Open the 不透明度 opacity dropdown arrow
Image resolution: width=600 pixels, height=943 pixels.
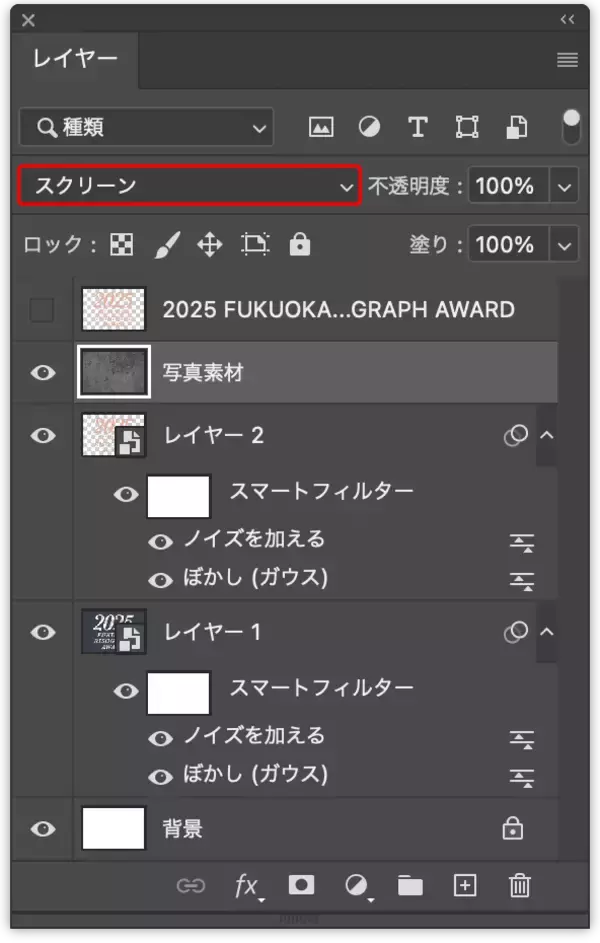pos(564,186)
